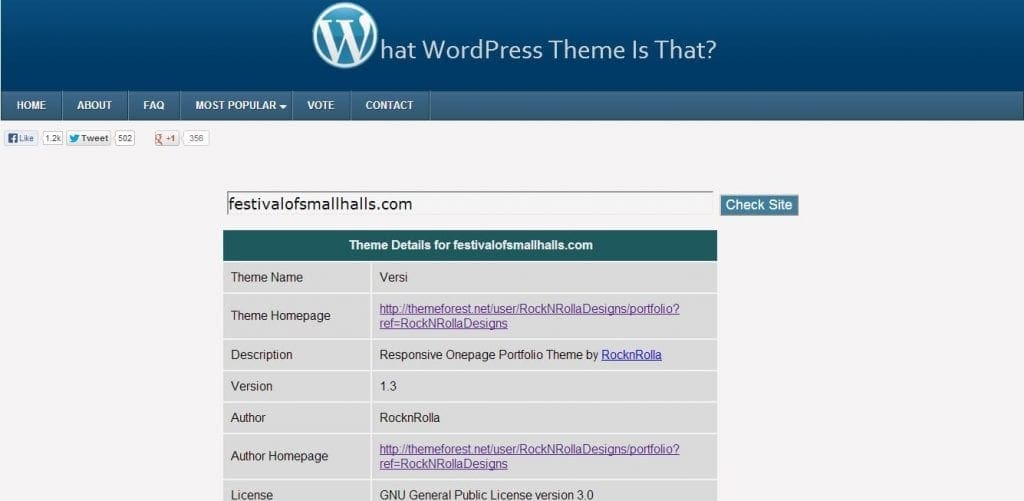Click the Google +1 button
Viewport: 1024px width, 501px height.
167,138
